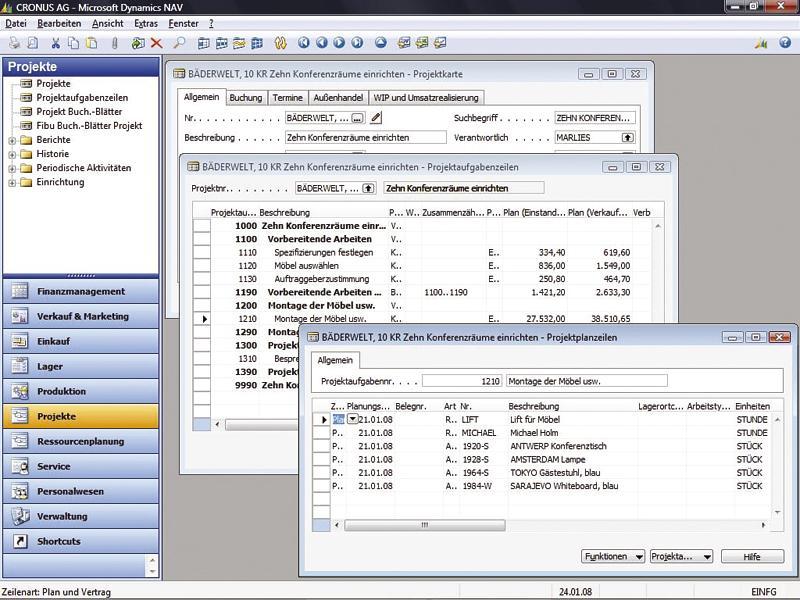The width and height of the screenshot is (800, 600).
Task: Open the Zeilenart dropdown in first plan line
Action: coord(353,419)
